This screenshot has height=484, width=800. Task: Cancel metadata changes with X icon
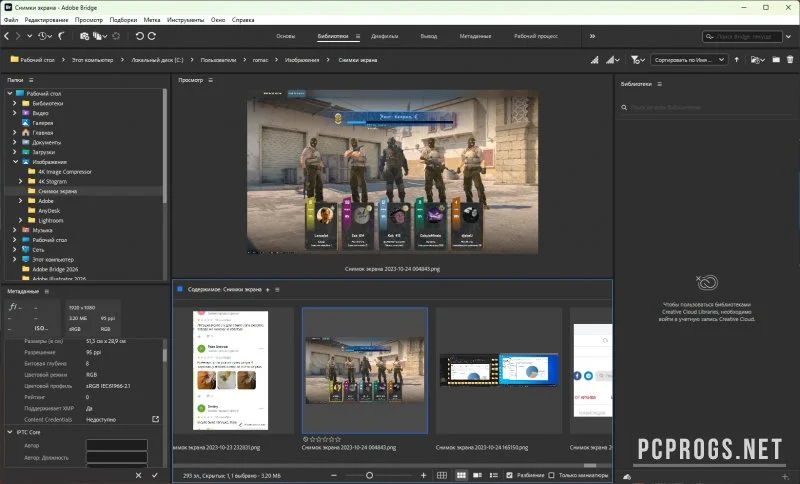(138, 475)
